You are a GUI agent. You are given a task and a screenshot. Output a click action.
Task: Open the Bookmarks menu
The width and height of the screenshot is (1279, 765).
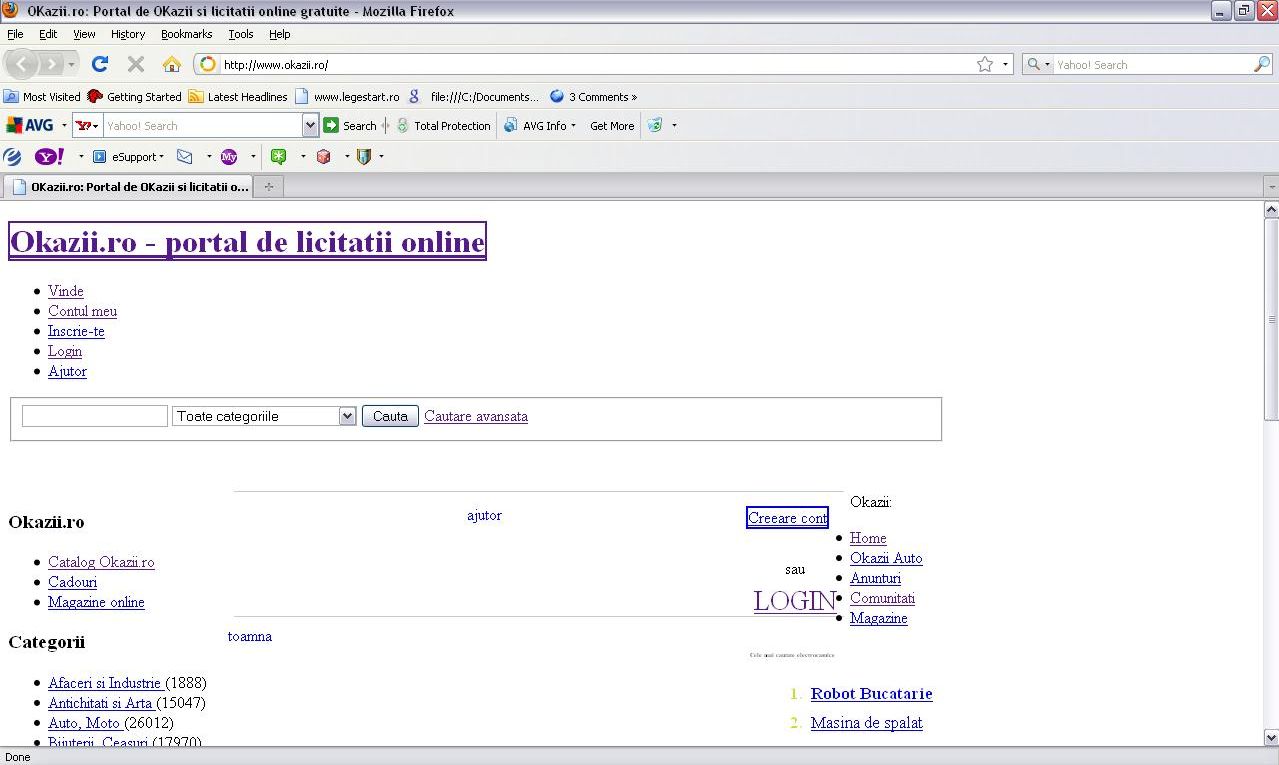(x=186, y=34)
